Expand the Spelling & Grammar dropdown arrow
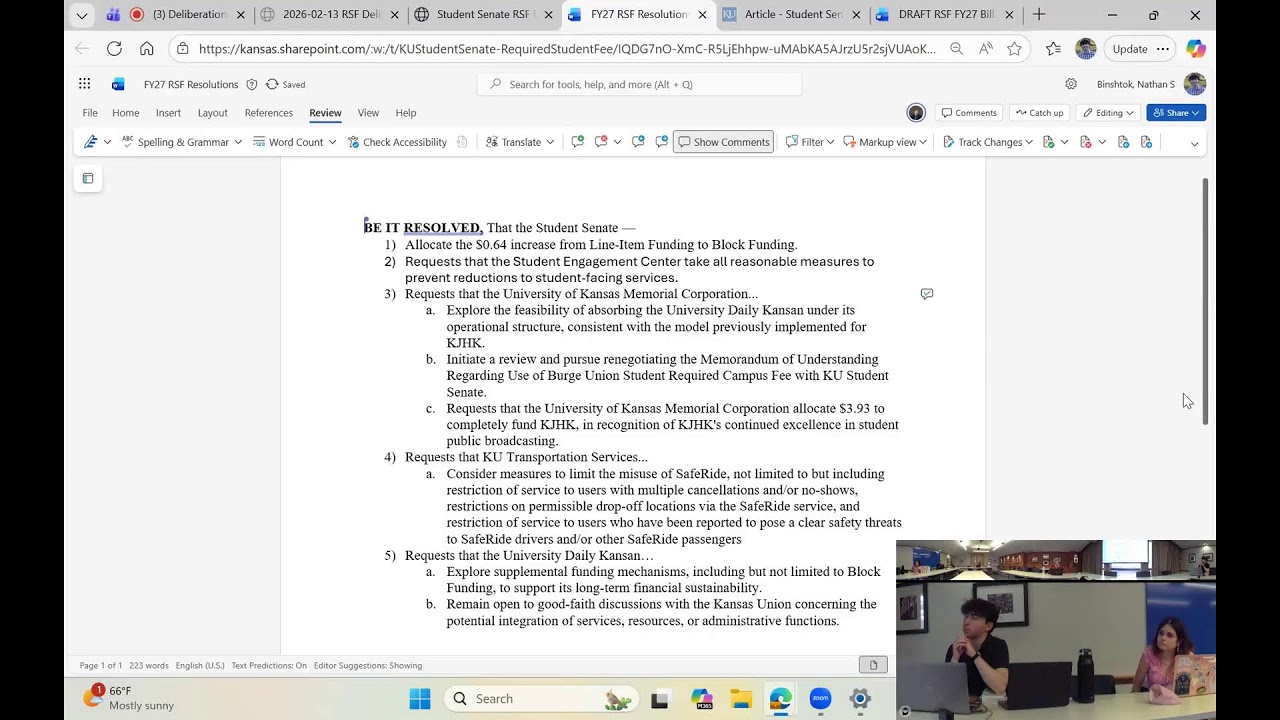The width and height of the screenshot is (1280, 720). [x=238, y=142]
